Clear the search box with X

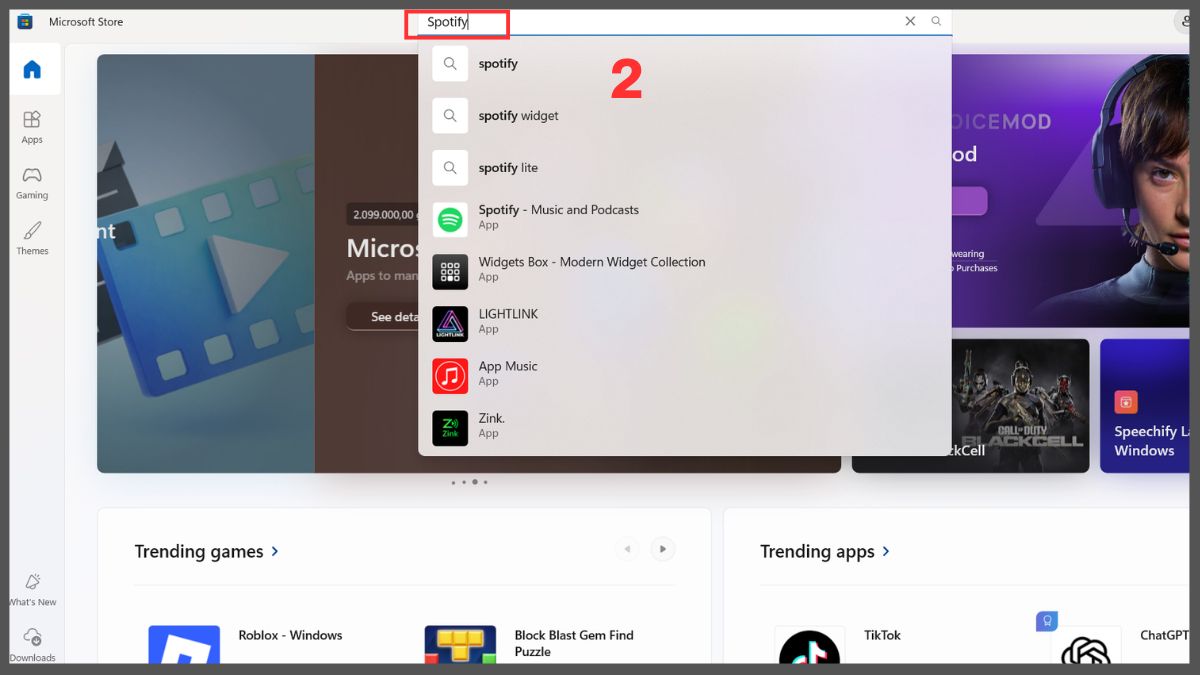[x=910, y=21]
